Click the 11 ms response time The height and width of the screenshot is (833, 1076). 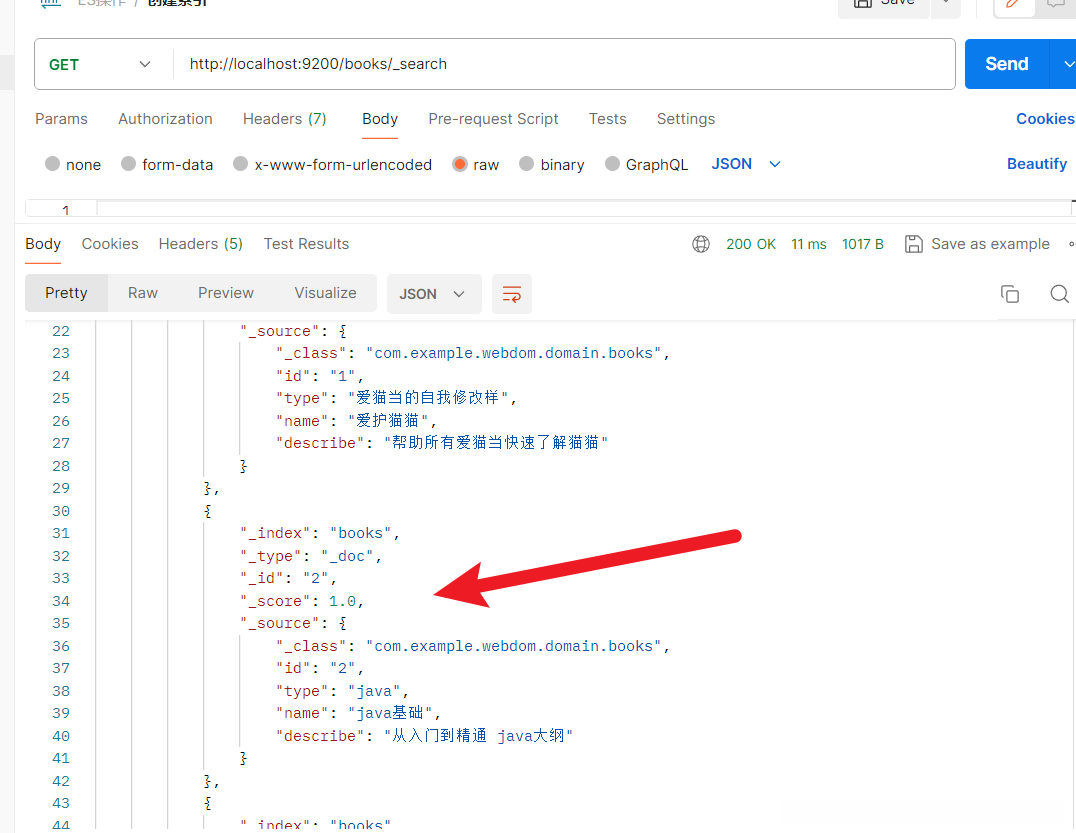[x=808, y=244]
